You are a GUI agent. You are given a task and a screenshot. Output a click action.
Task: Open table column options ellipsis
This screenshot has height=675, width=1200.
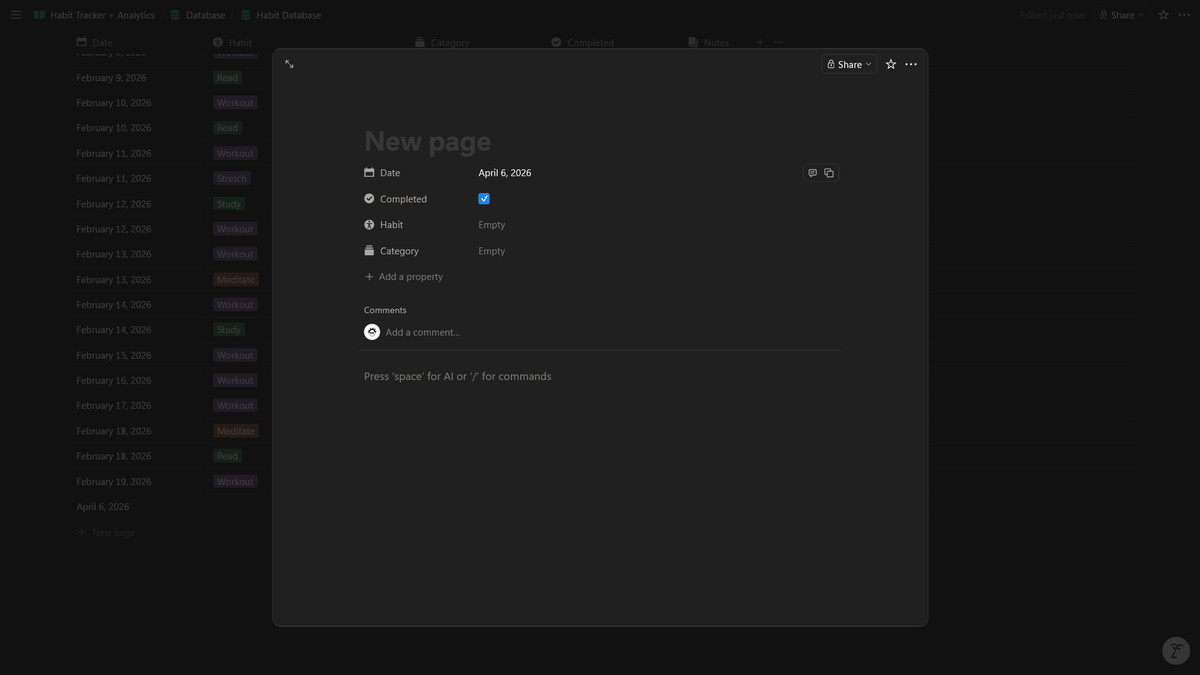779,43
